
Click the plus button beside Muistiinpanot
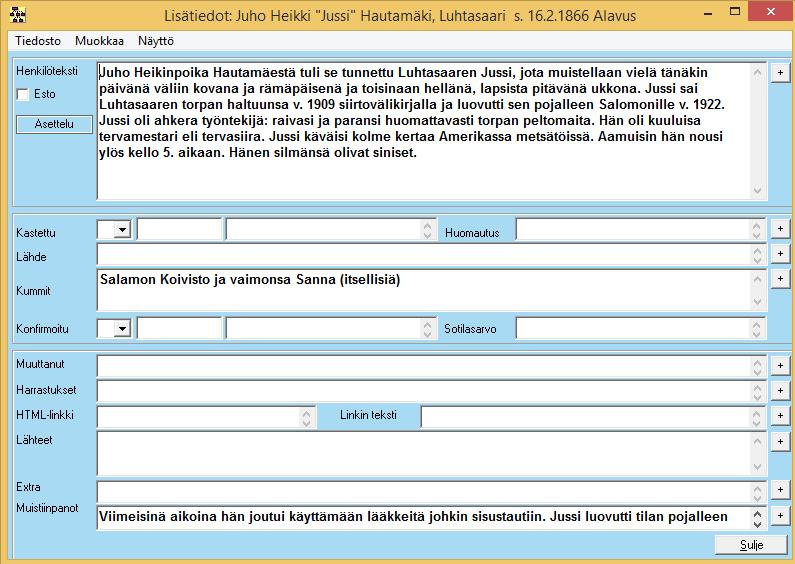pyautogui.click(x=780, y=515)
